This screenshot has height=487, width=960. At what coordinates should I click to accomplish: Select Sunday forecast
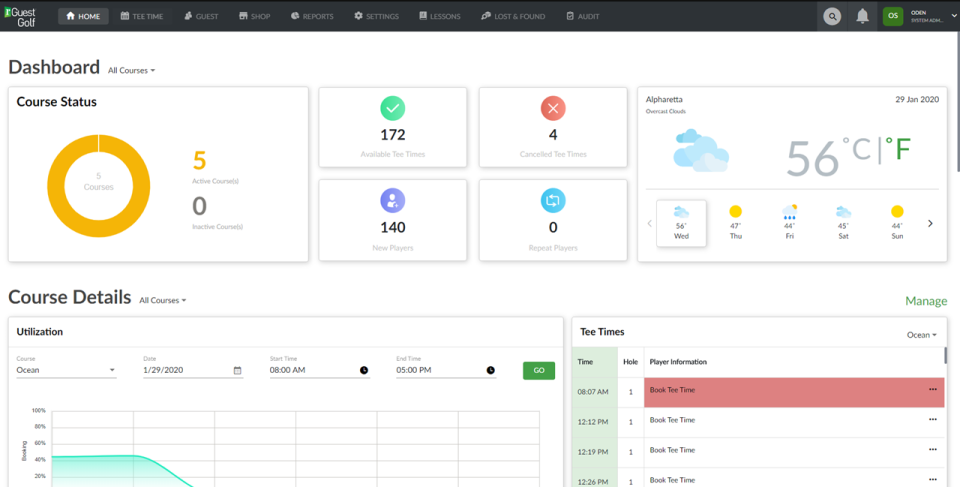pyautogui.click(x=897, y=224)
